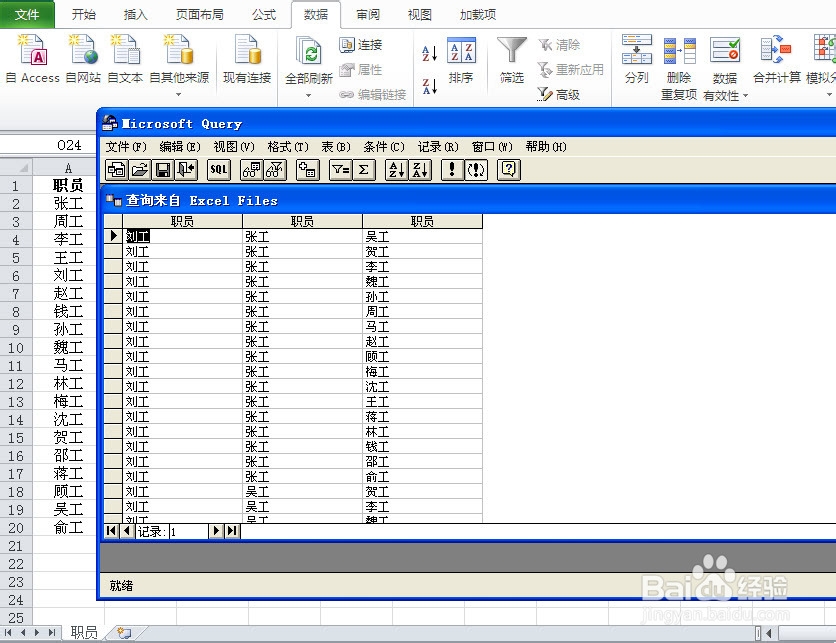This screenshot has width=836, height=643.
Task: Open Microsoft Query Records menu
Action: [438, 147]
